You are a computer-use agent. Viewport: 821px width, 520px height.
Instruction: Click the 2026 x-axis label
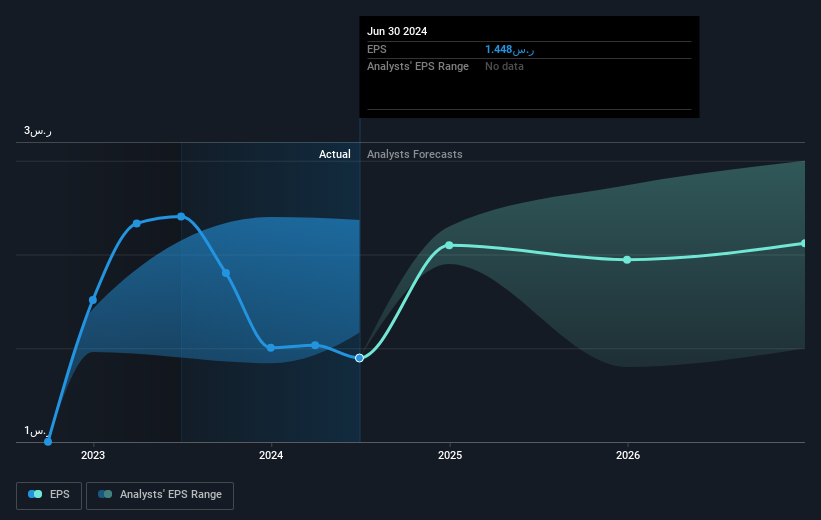click(628, 456)
